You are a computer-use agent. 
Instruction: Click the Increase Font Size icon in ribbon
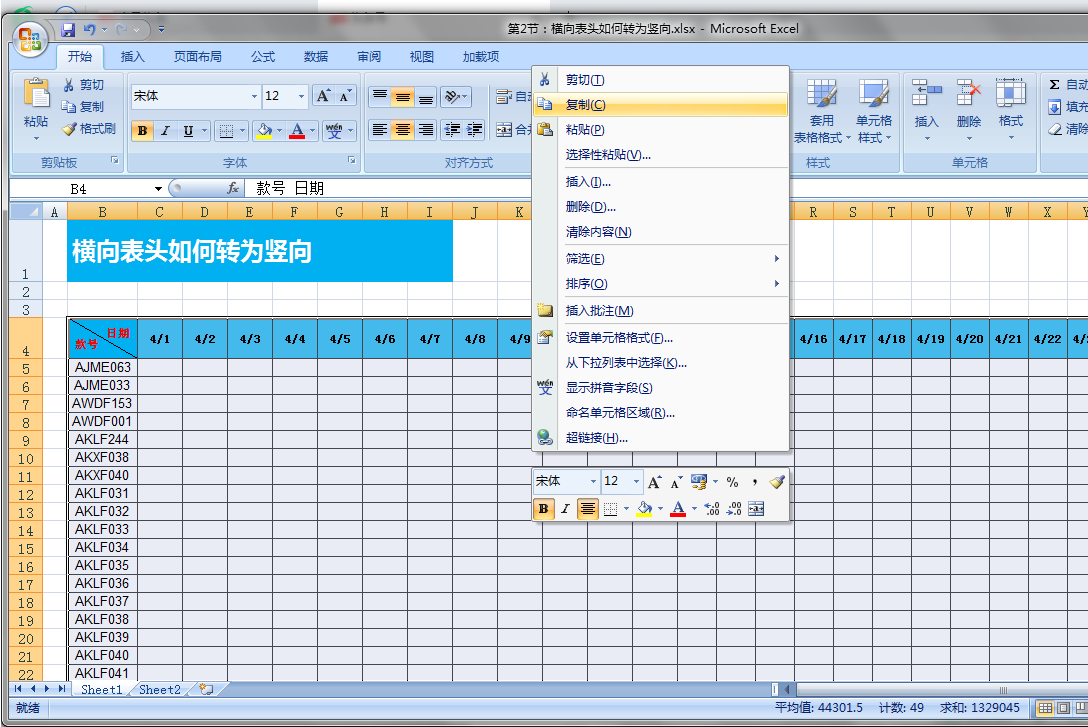click(323, 96)
